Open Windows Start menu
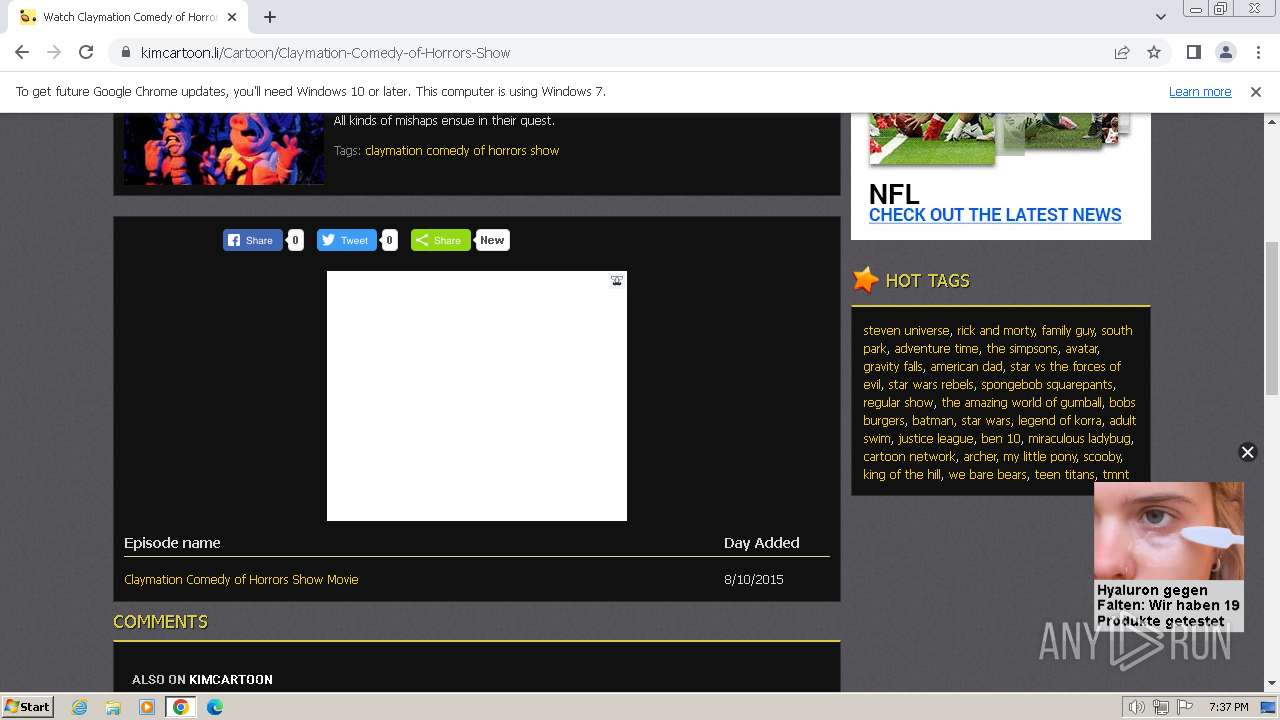The height and width of the screenshot is (720, 1280). pyautogui.click(x=28, y=706)
